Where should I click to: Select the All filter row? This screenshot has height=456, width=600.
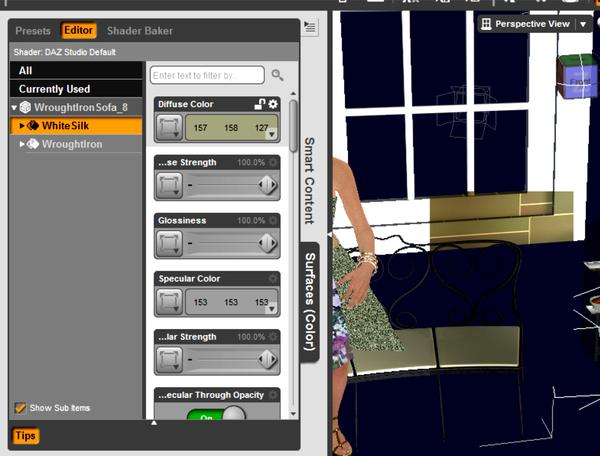tap(76, 70)
